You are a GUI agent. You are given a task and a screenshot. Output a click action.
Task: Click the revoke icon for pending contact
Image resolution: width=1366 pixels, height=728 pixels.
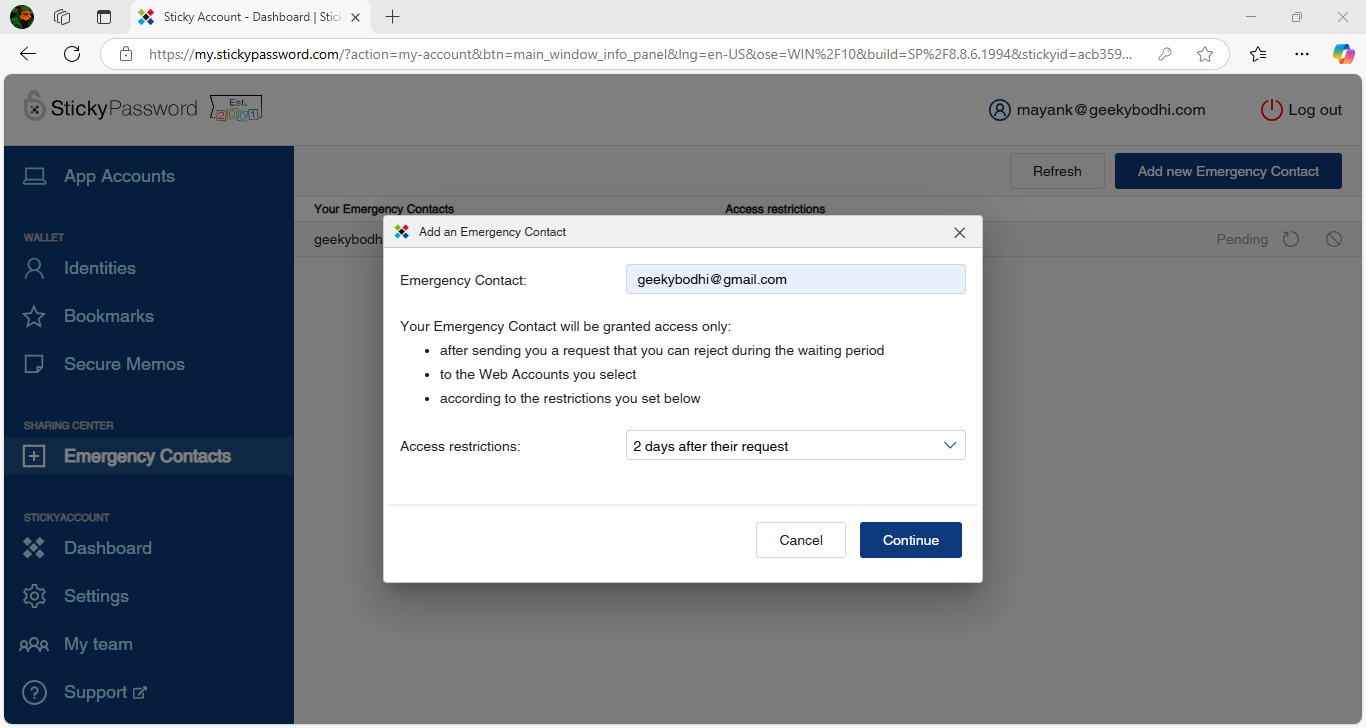[1334, 239]
